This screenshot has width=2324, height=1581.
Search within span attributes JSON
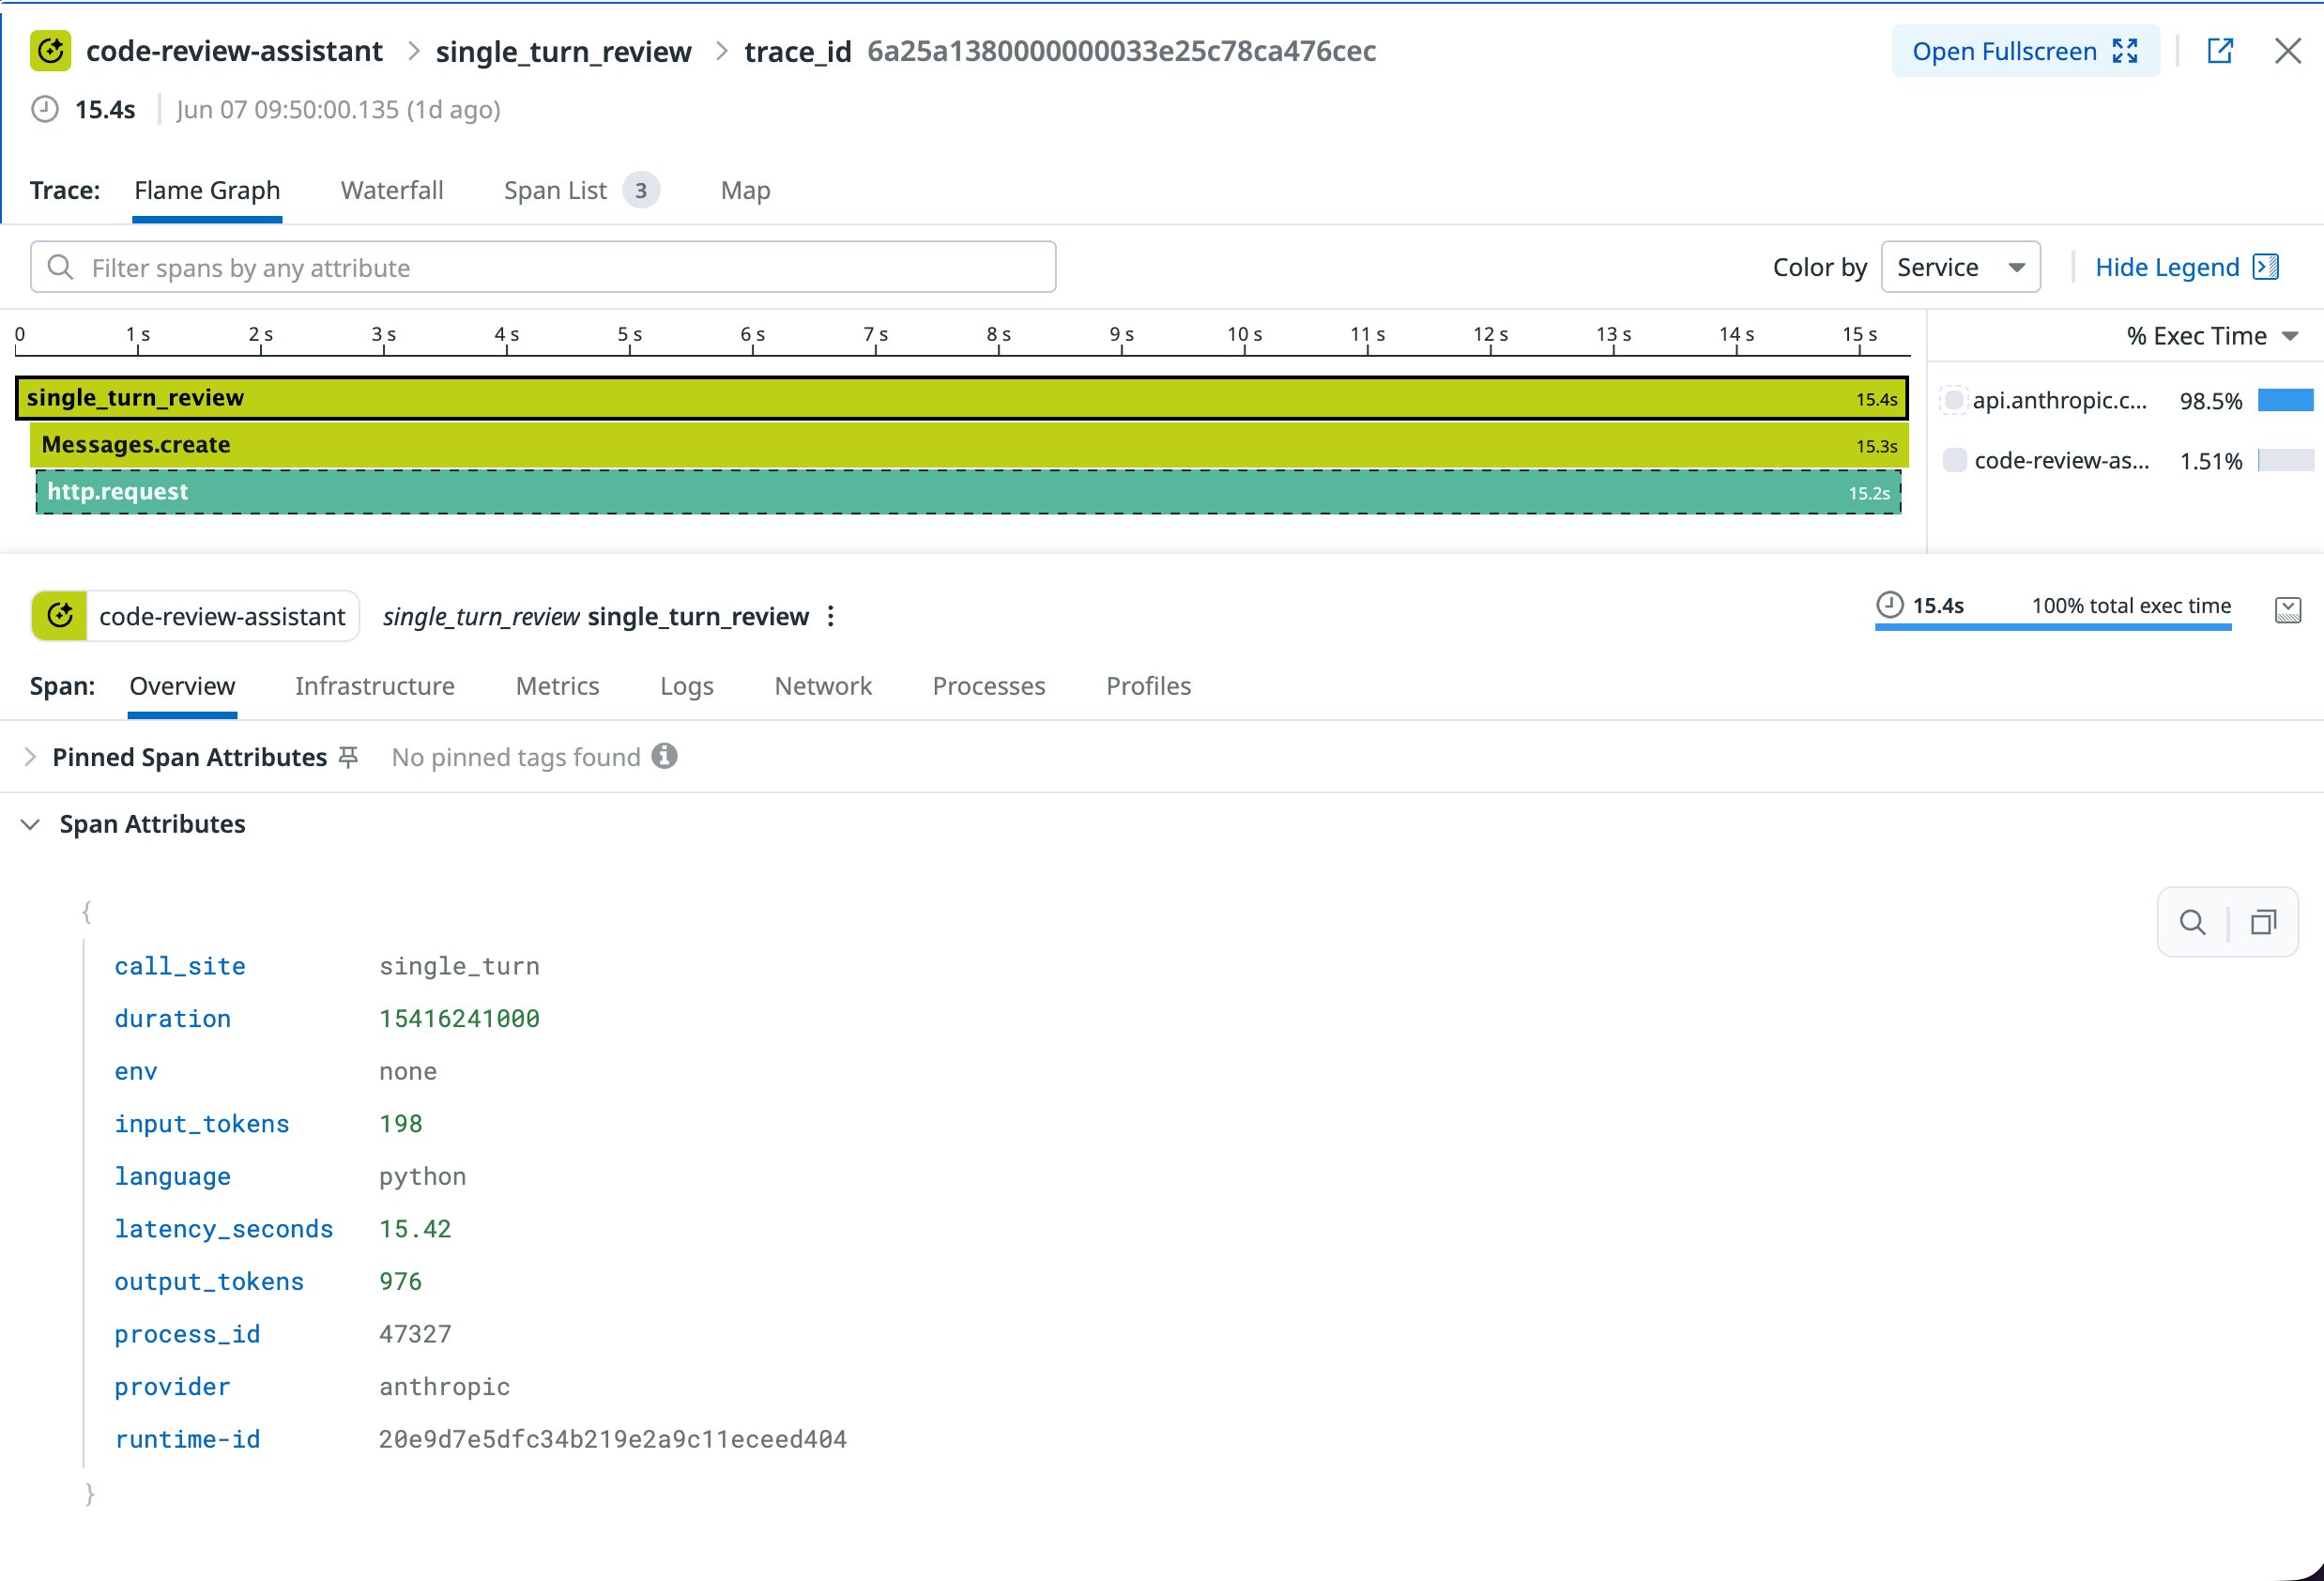pyautogui.click(x=2192, y=922)
